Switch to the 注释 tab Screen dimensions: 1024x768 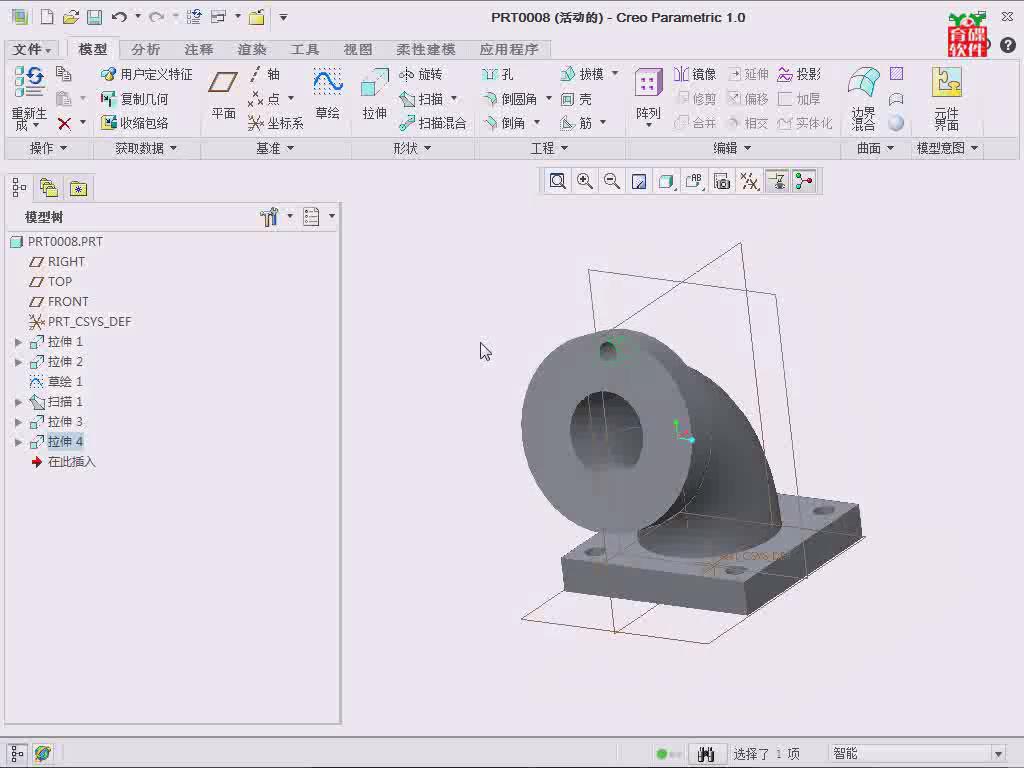[x=199, y=50]
